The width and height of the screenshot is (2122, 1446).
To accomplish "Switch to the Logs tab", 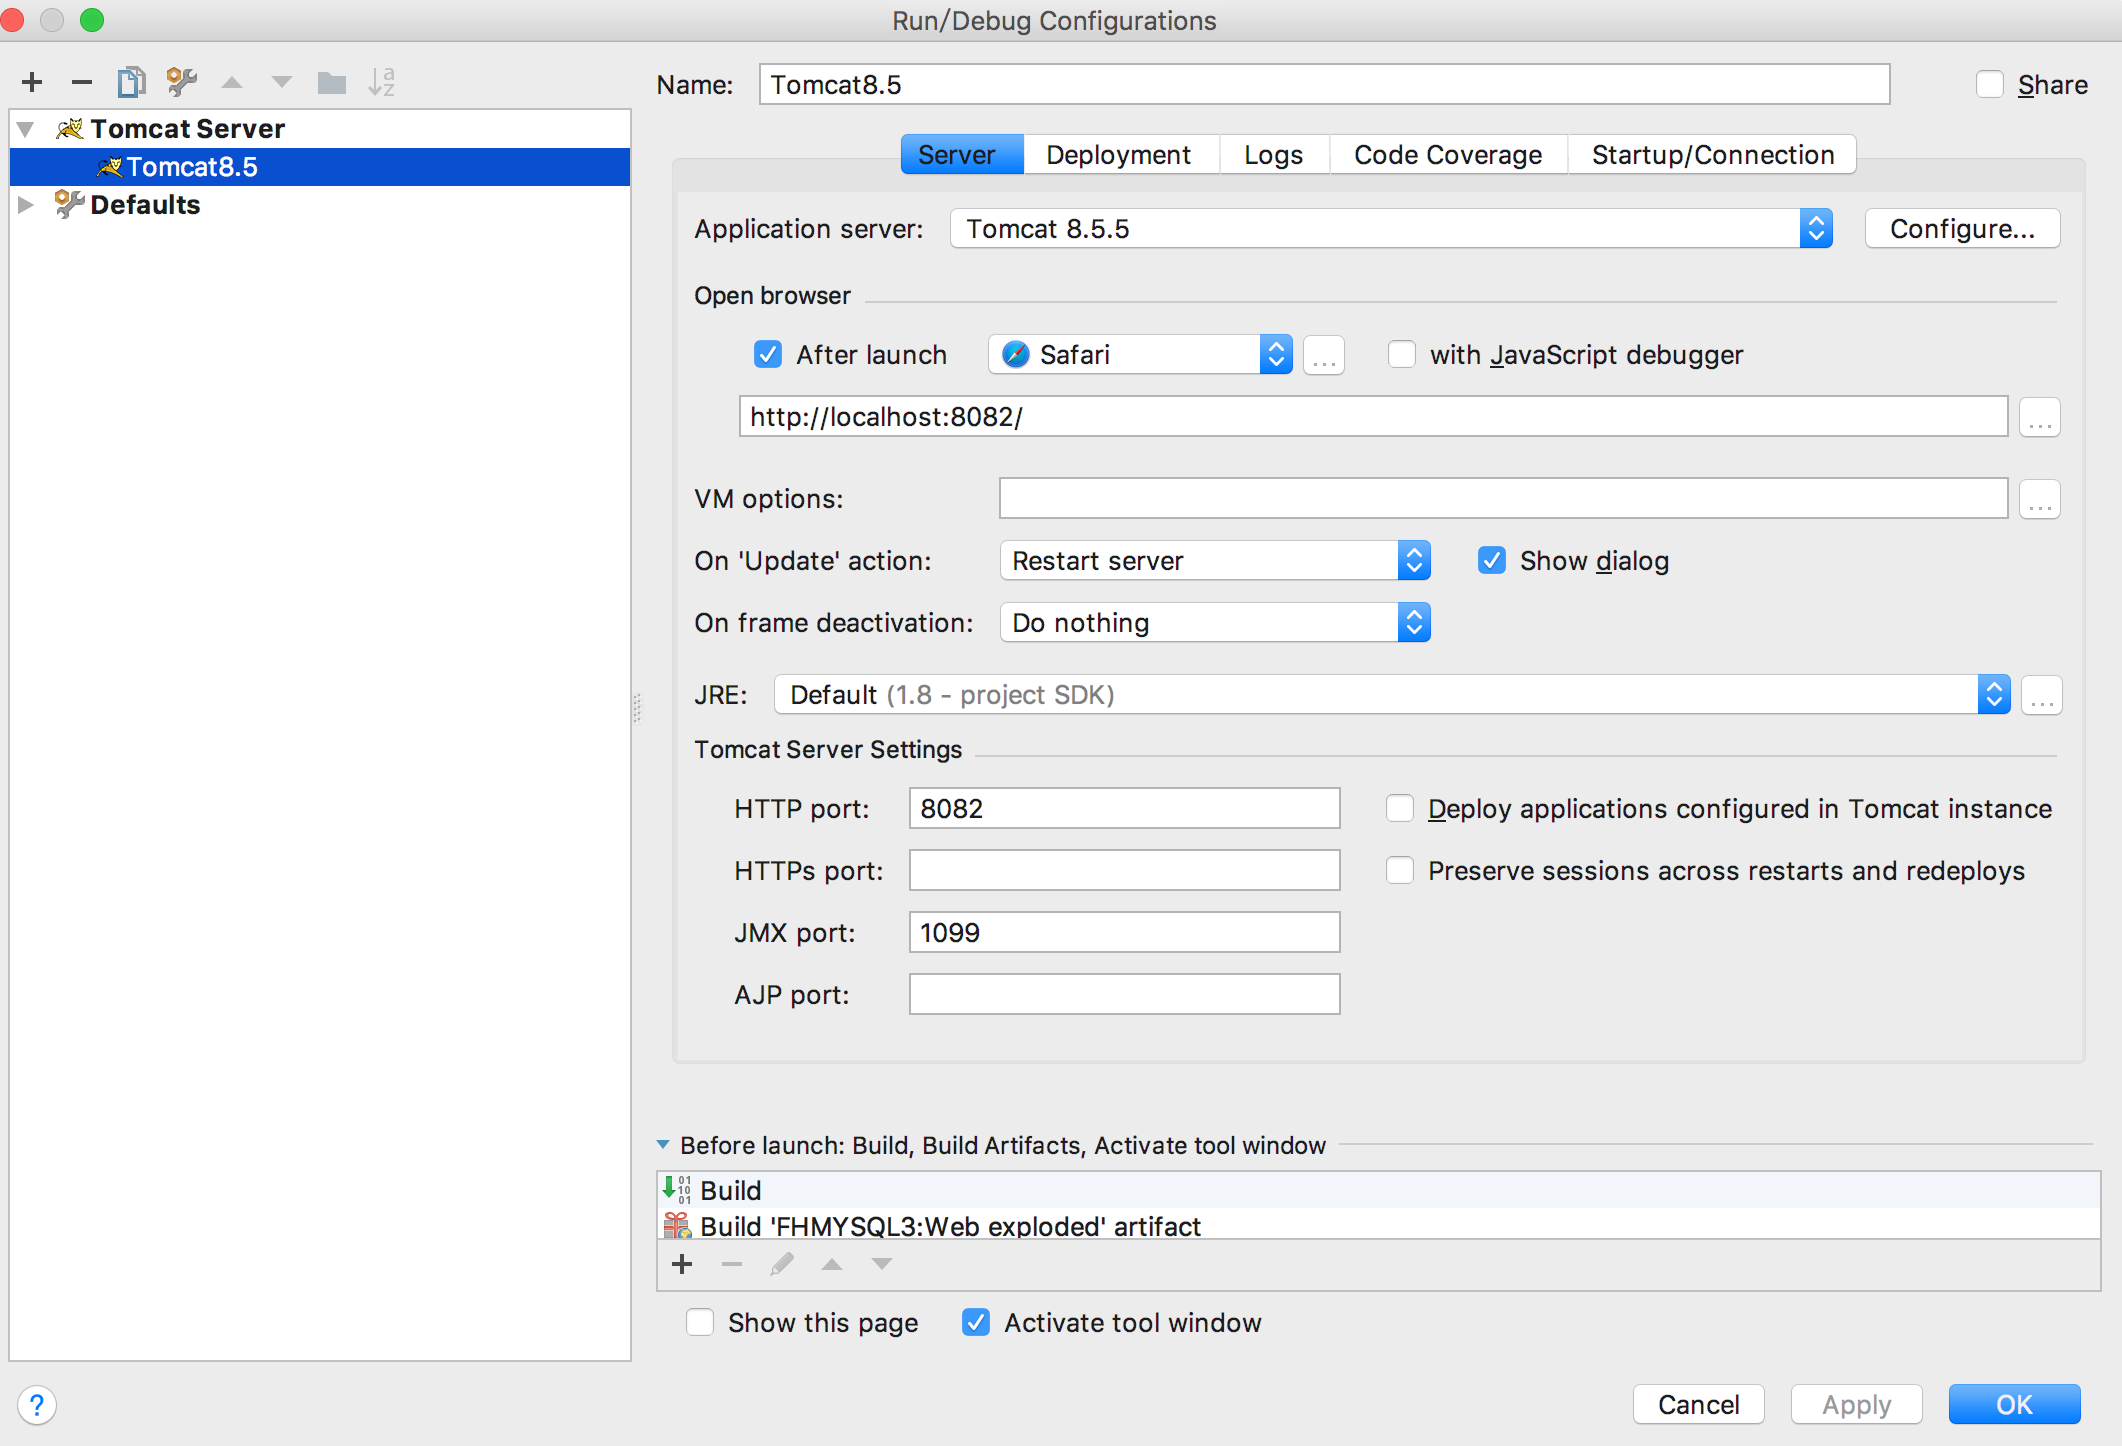I will (x=1274, y=155).
